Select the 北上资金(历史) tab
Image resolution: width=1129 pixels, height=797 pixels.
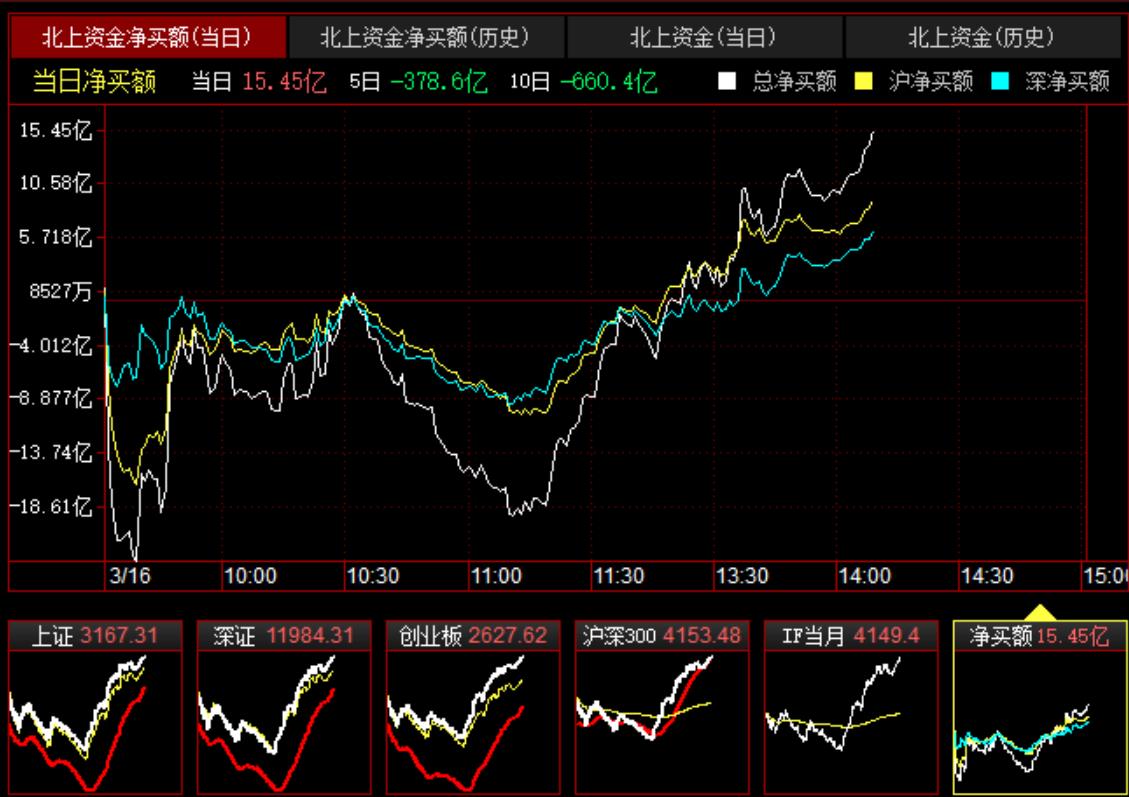click(x=984, y=33)
